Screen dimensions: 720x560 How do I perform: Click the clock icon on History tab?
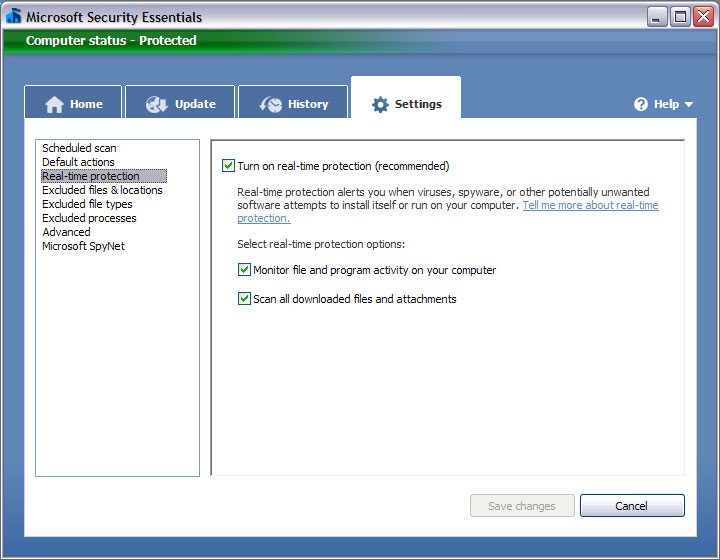[271, 105]
